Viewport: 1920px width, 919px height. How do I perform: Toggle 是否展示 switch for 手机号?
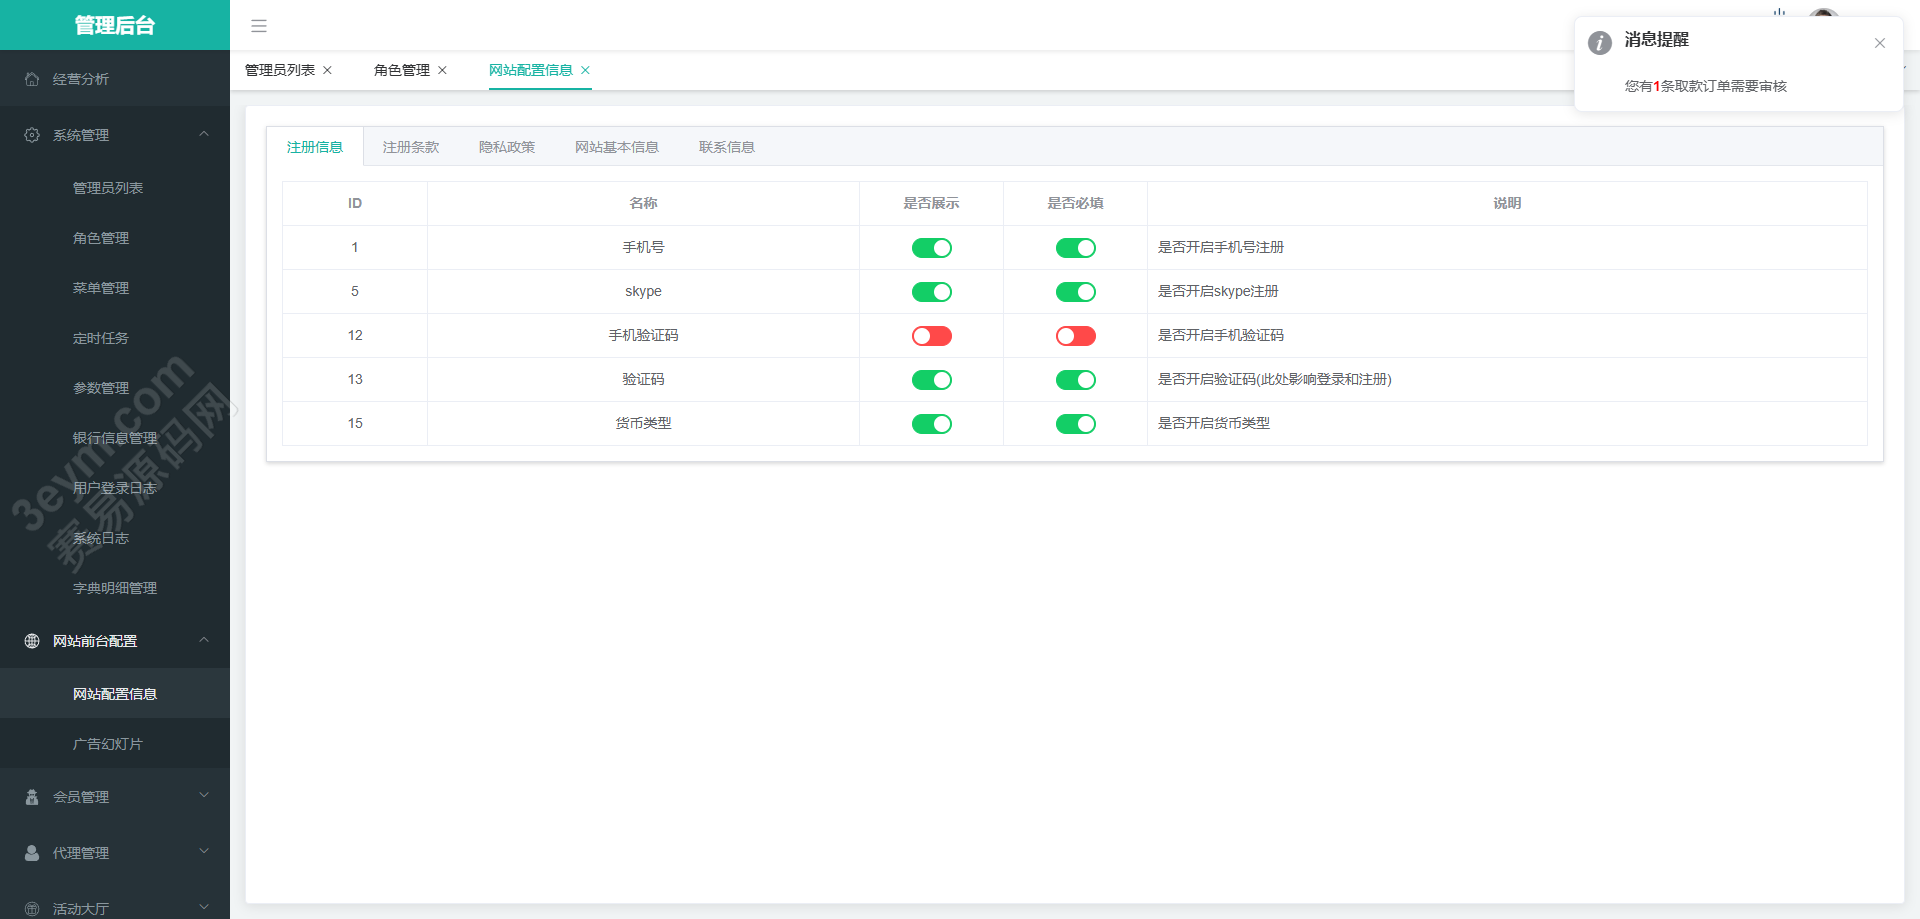point(931,248)
